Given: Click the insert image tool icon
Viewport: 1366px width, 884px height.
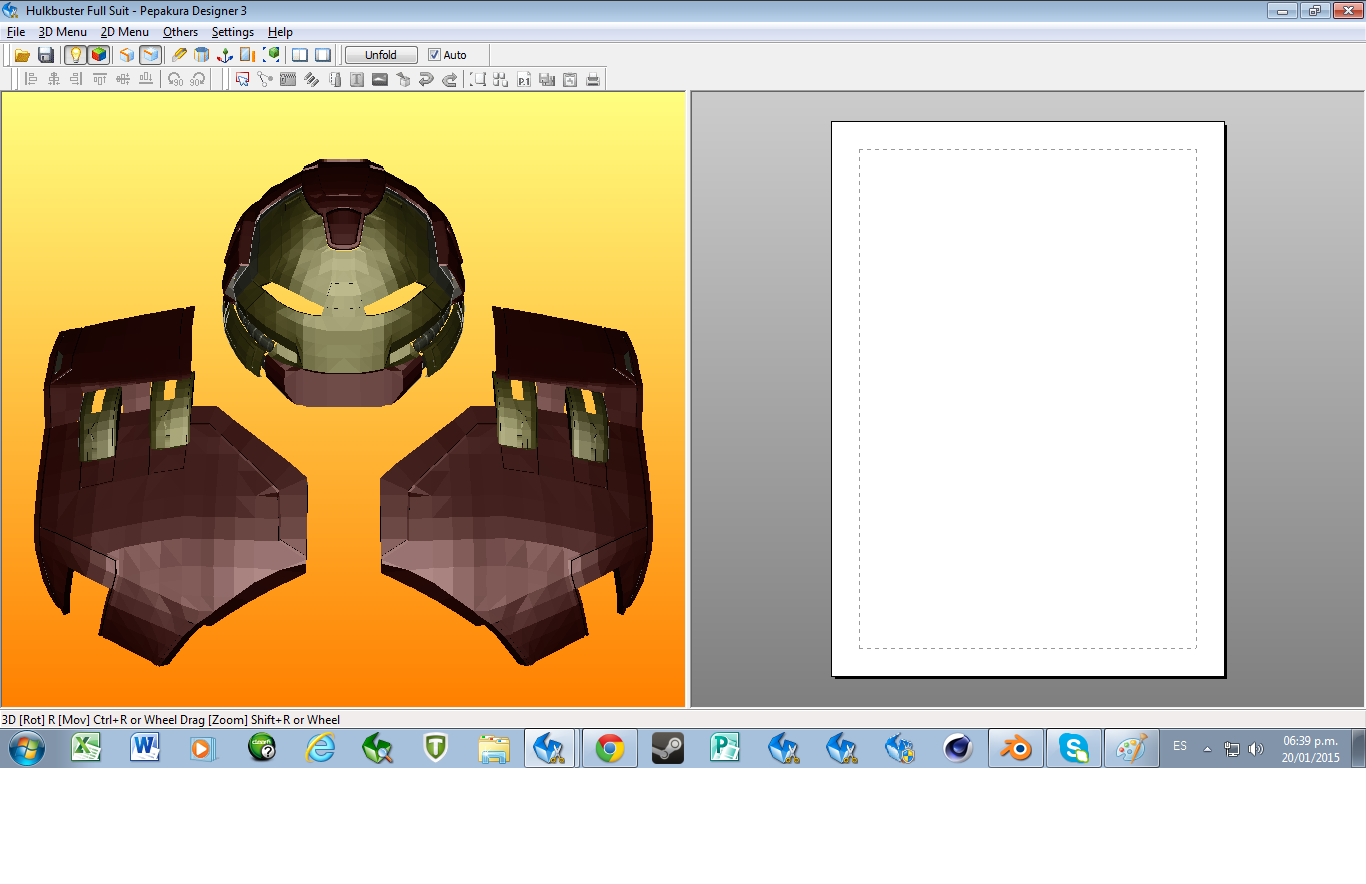Looking at the screenshot, I should (380, 79).
